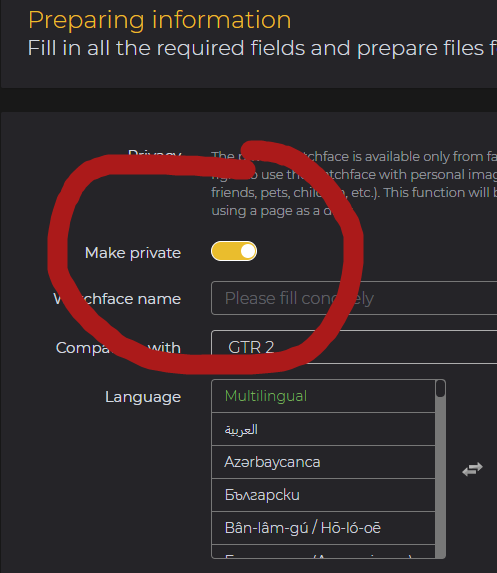The width and height of the screenshot is (497, 573).
Task: Choose Azərbaycanca from the language list
Action: (323, 462)
